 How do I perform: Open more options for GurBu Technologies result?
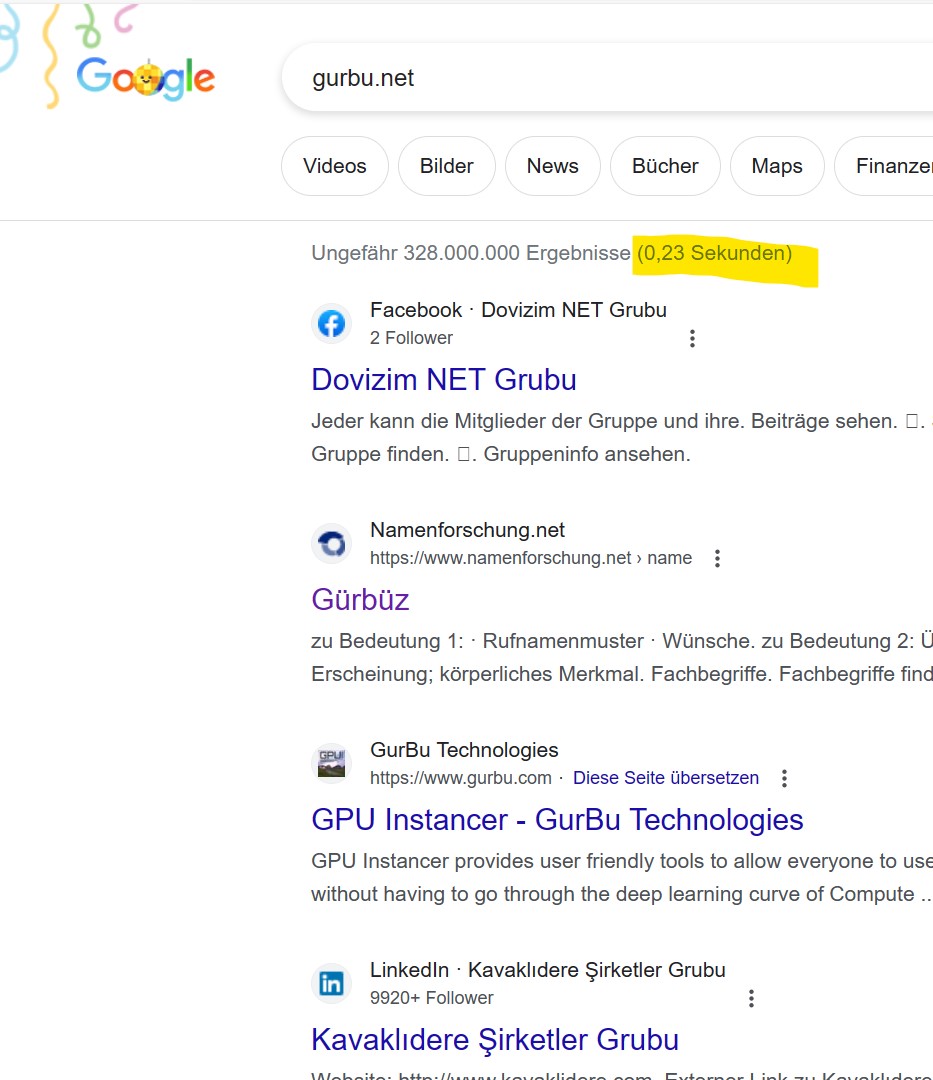(784, 778)
